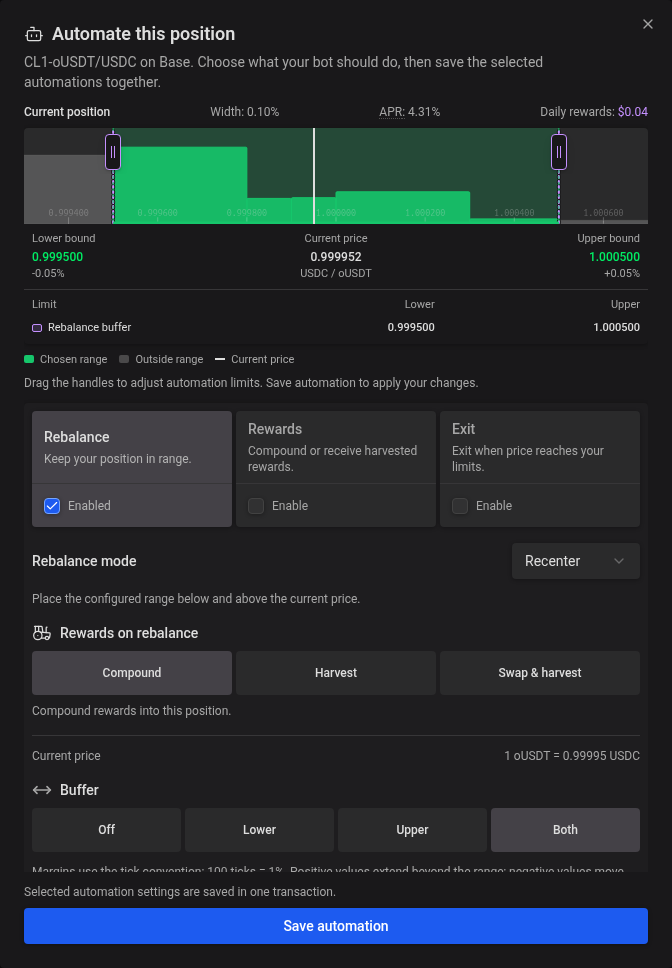
Task: Click the -0.05% lower bound percentage
Action: click(48, 273)
